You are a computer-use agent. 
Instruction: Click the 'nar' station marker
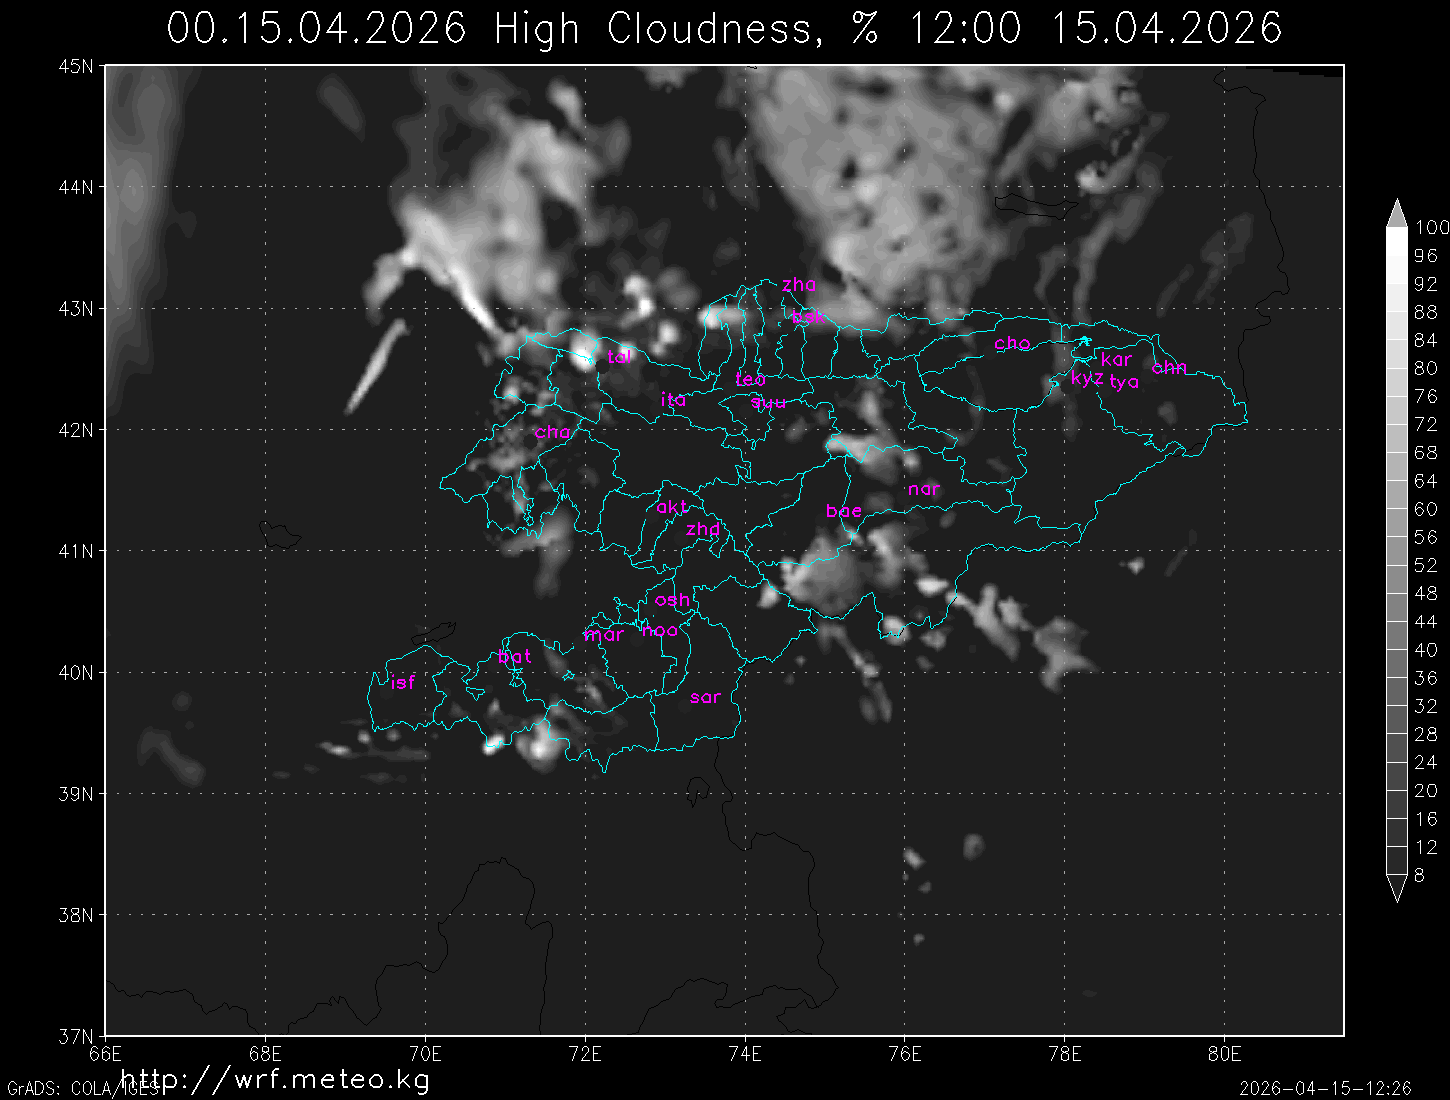click(924, 489)
